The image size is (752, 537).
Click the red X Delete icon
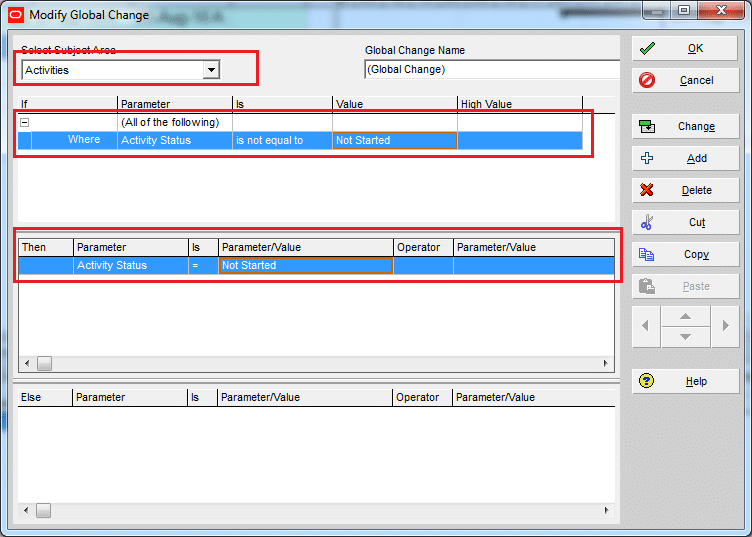[647, 190]
